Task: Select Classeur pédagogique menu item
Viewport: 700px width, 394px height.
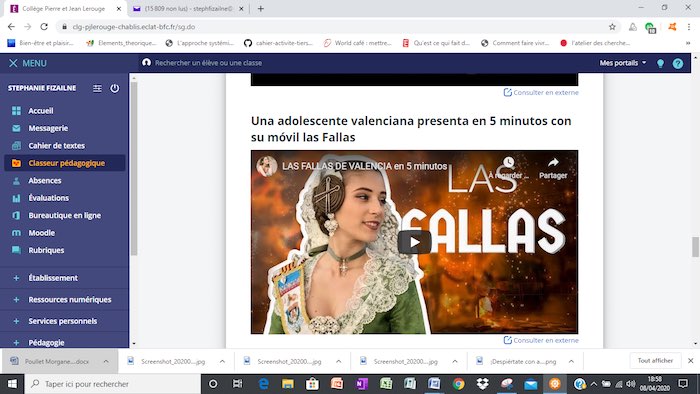Action: click(x=65, y=163)
